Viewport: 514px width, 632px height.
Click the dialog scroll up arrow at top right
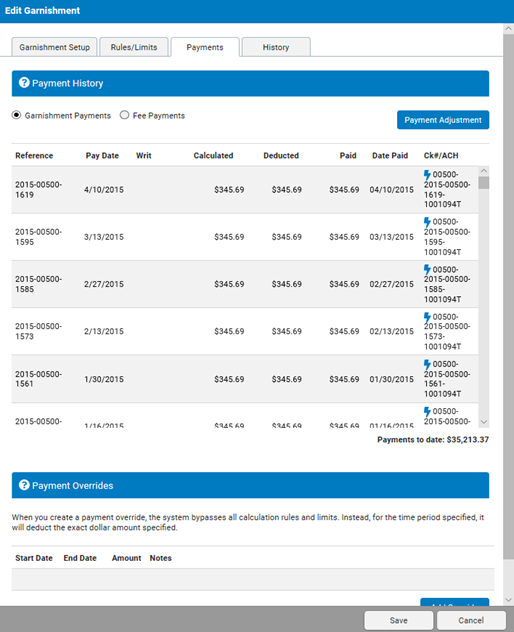(508, 29)
